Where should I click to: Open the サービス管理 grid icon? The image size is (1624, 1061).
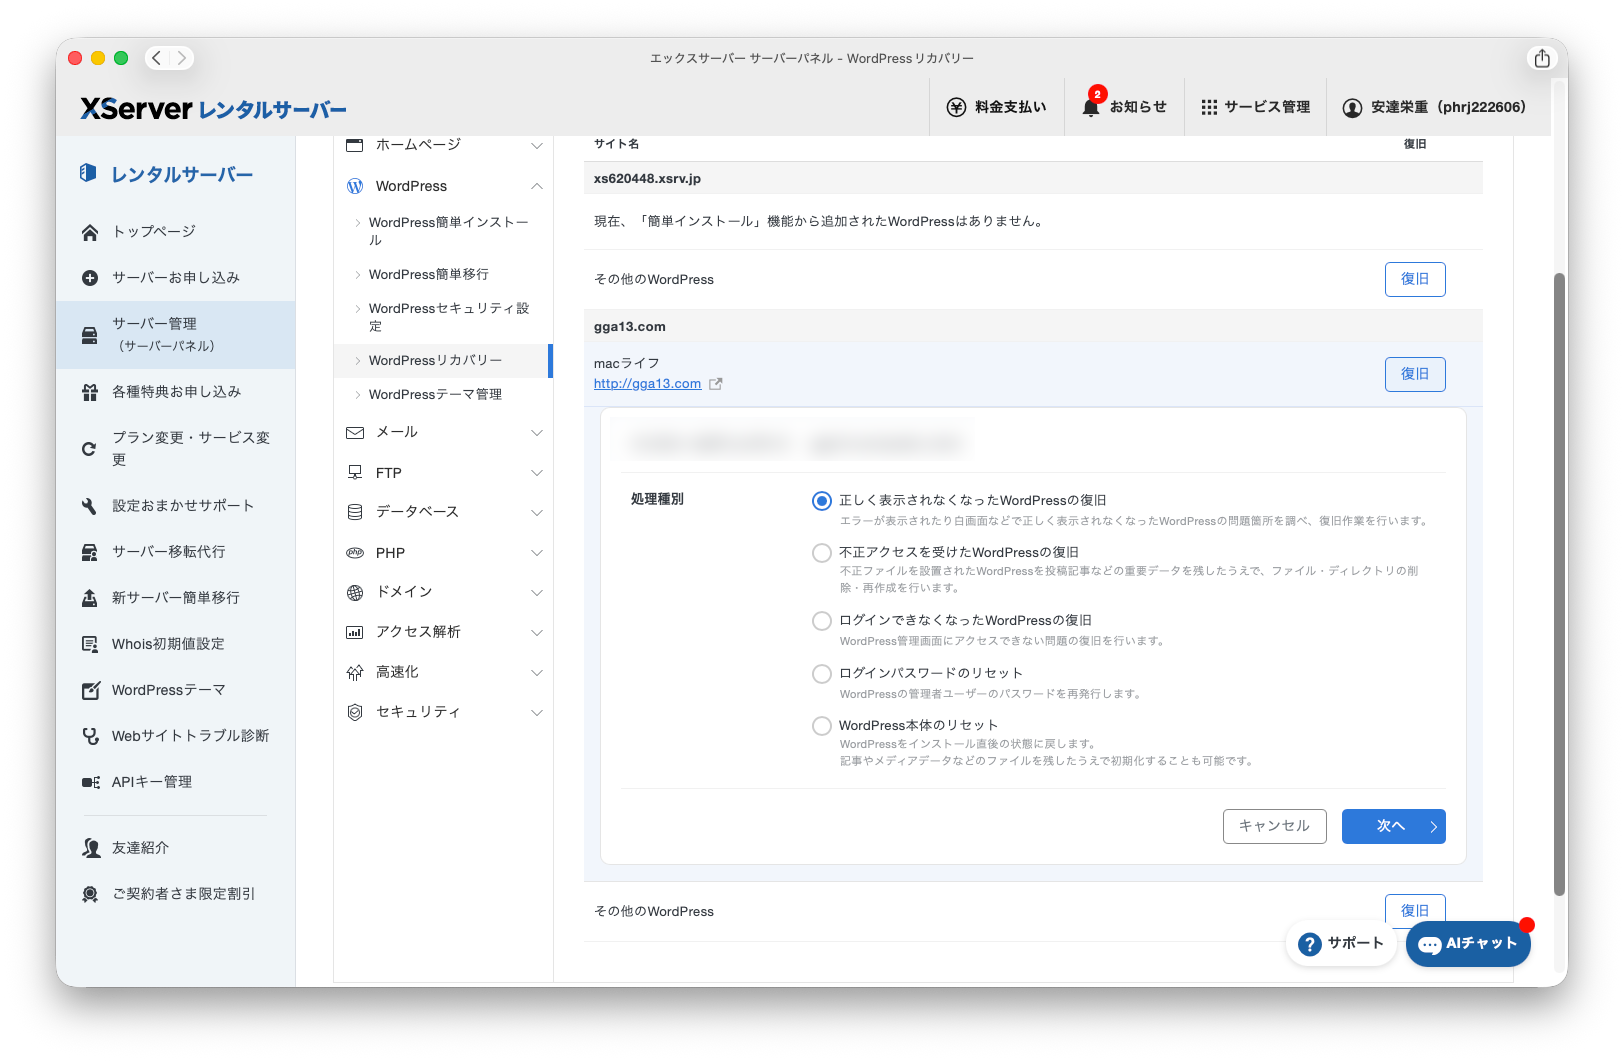click(1209, 107)
